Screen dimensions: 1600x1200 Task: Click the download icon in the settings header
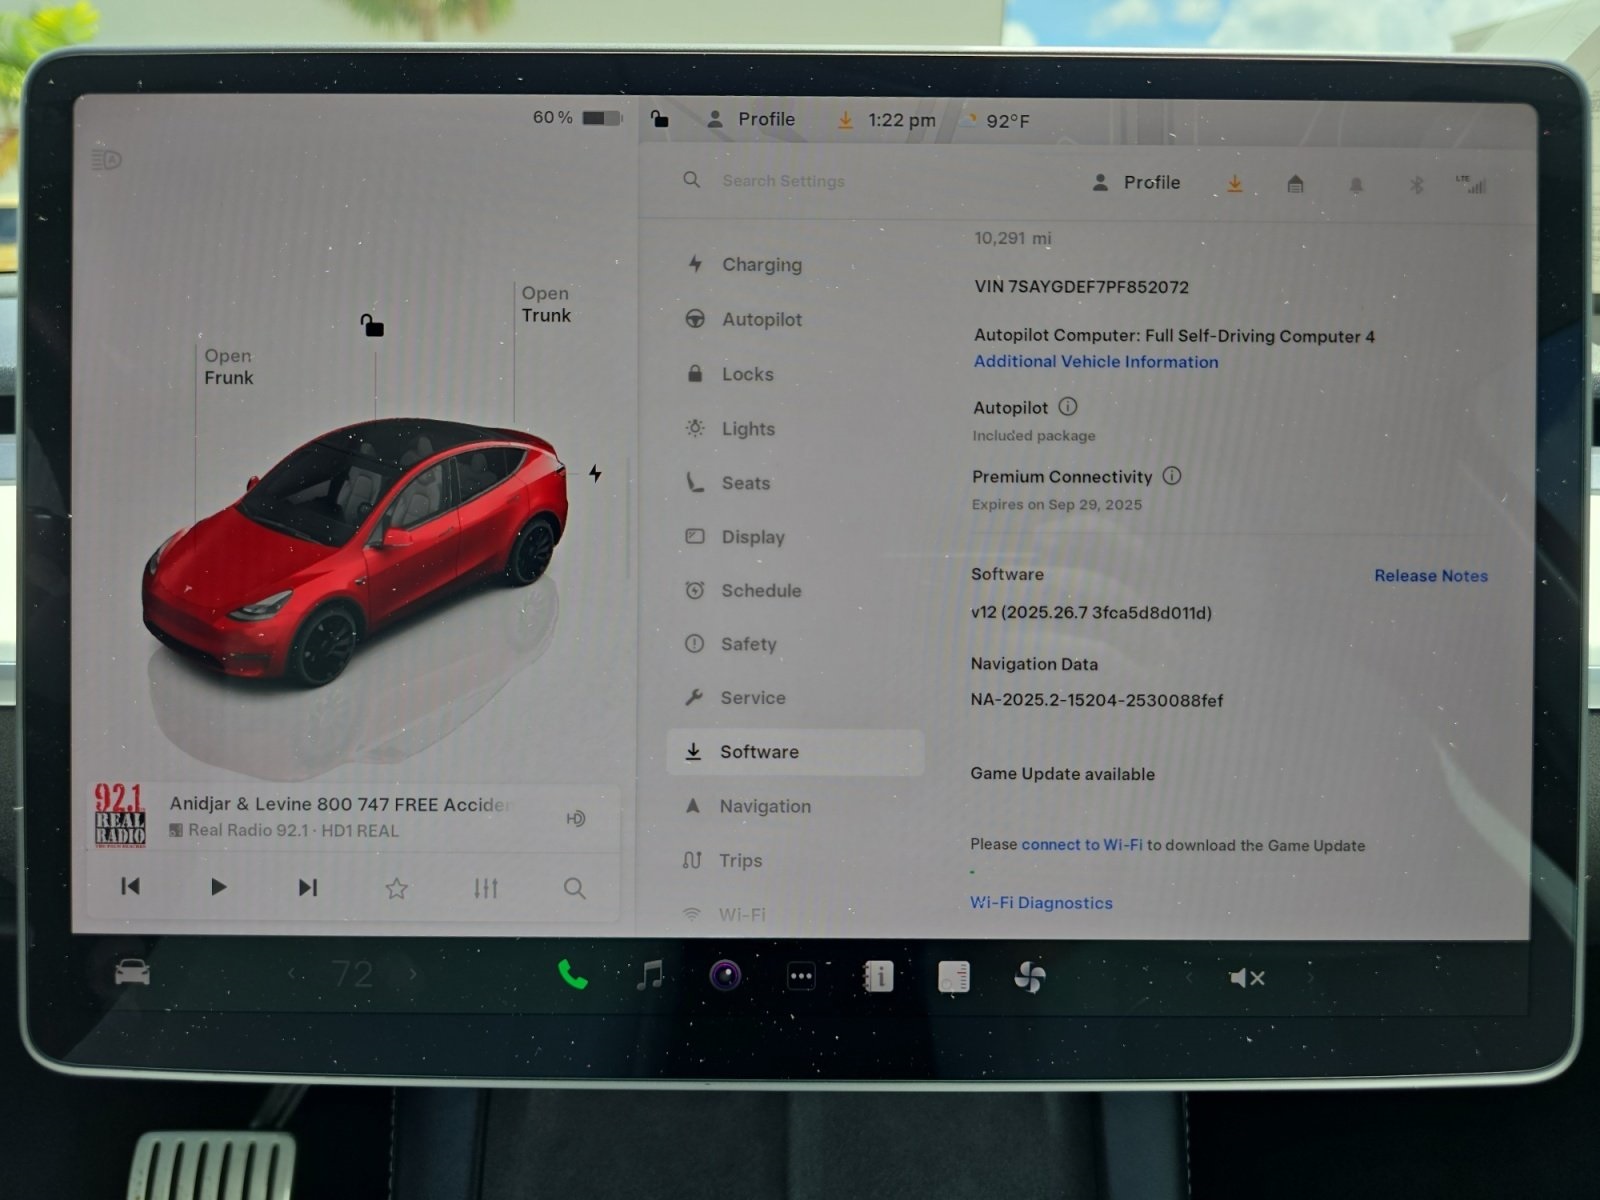click(x=1235, y=184)
